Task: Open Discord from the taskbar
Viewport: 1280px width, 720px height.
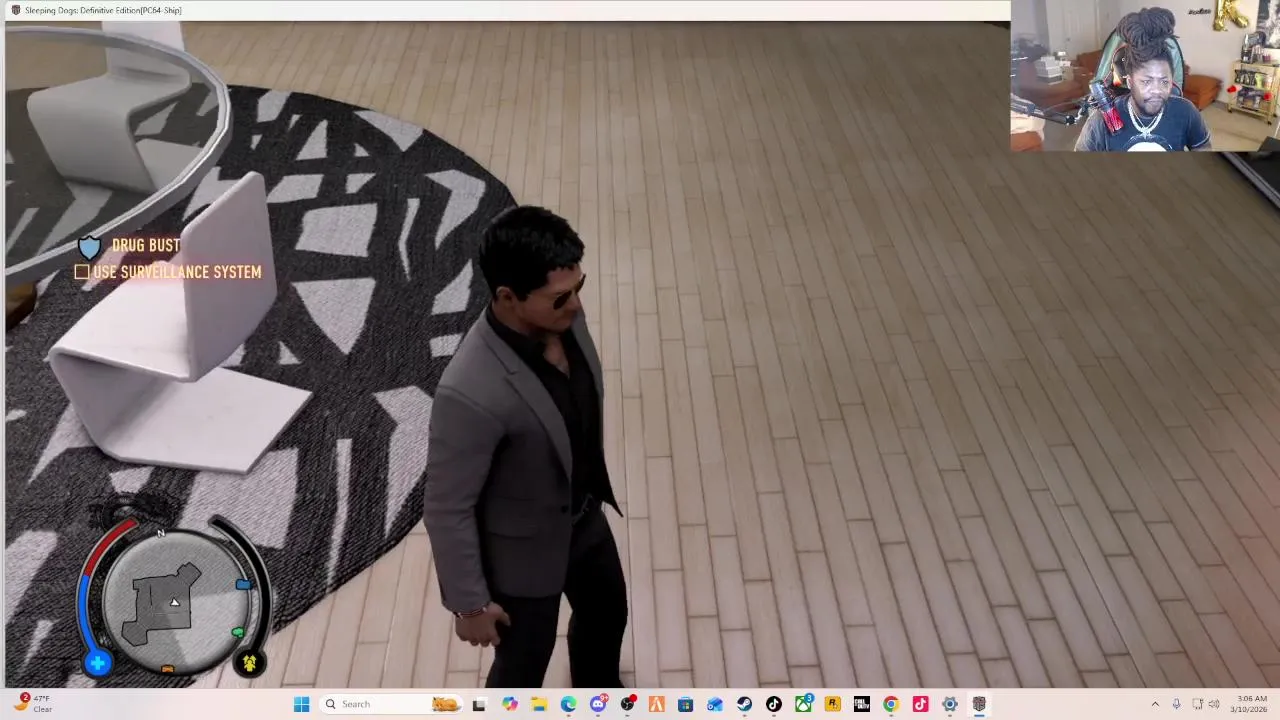Action: point(598,704)
